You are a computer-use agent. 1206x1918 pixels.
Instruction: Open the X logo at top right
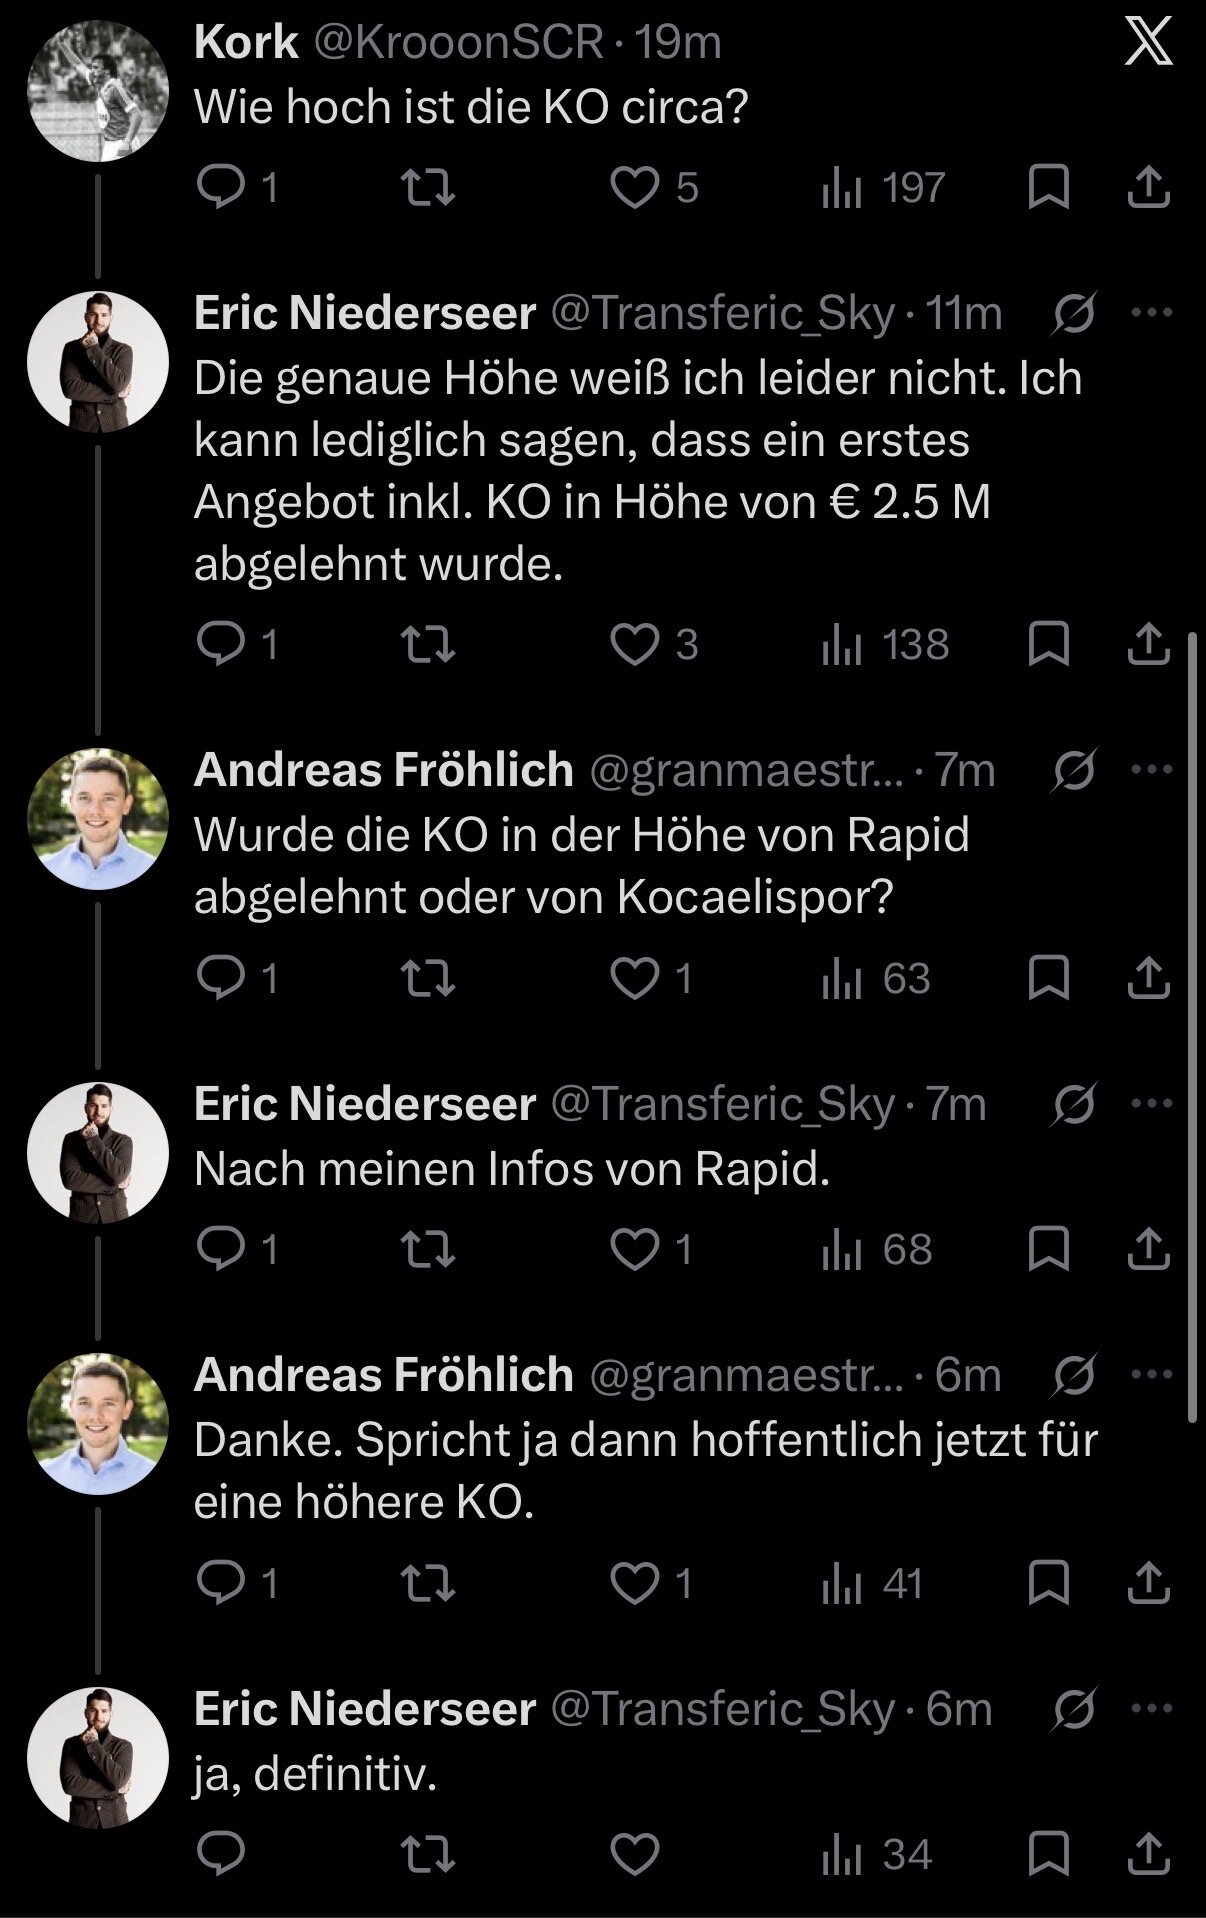click(1148, 43)
